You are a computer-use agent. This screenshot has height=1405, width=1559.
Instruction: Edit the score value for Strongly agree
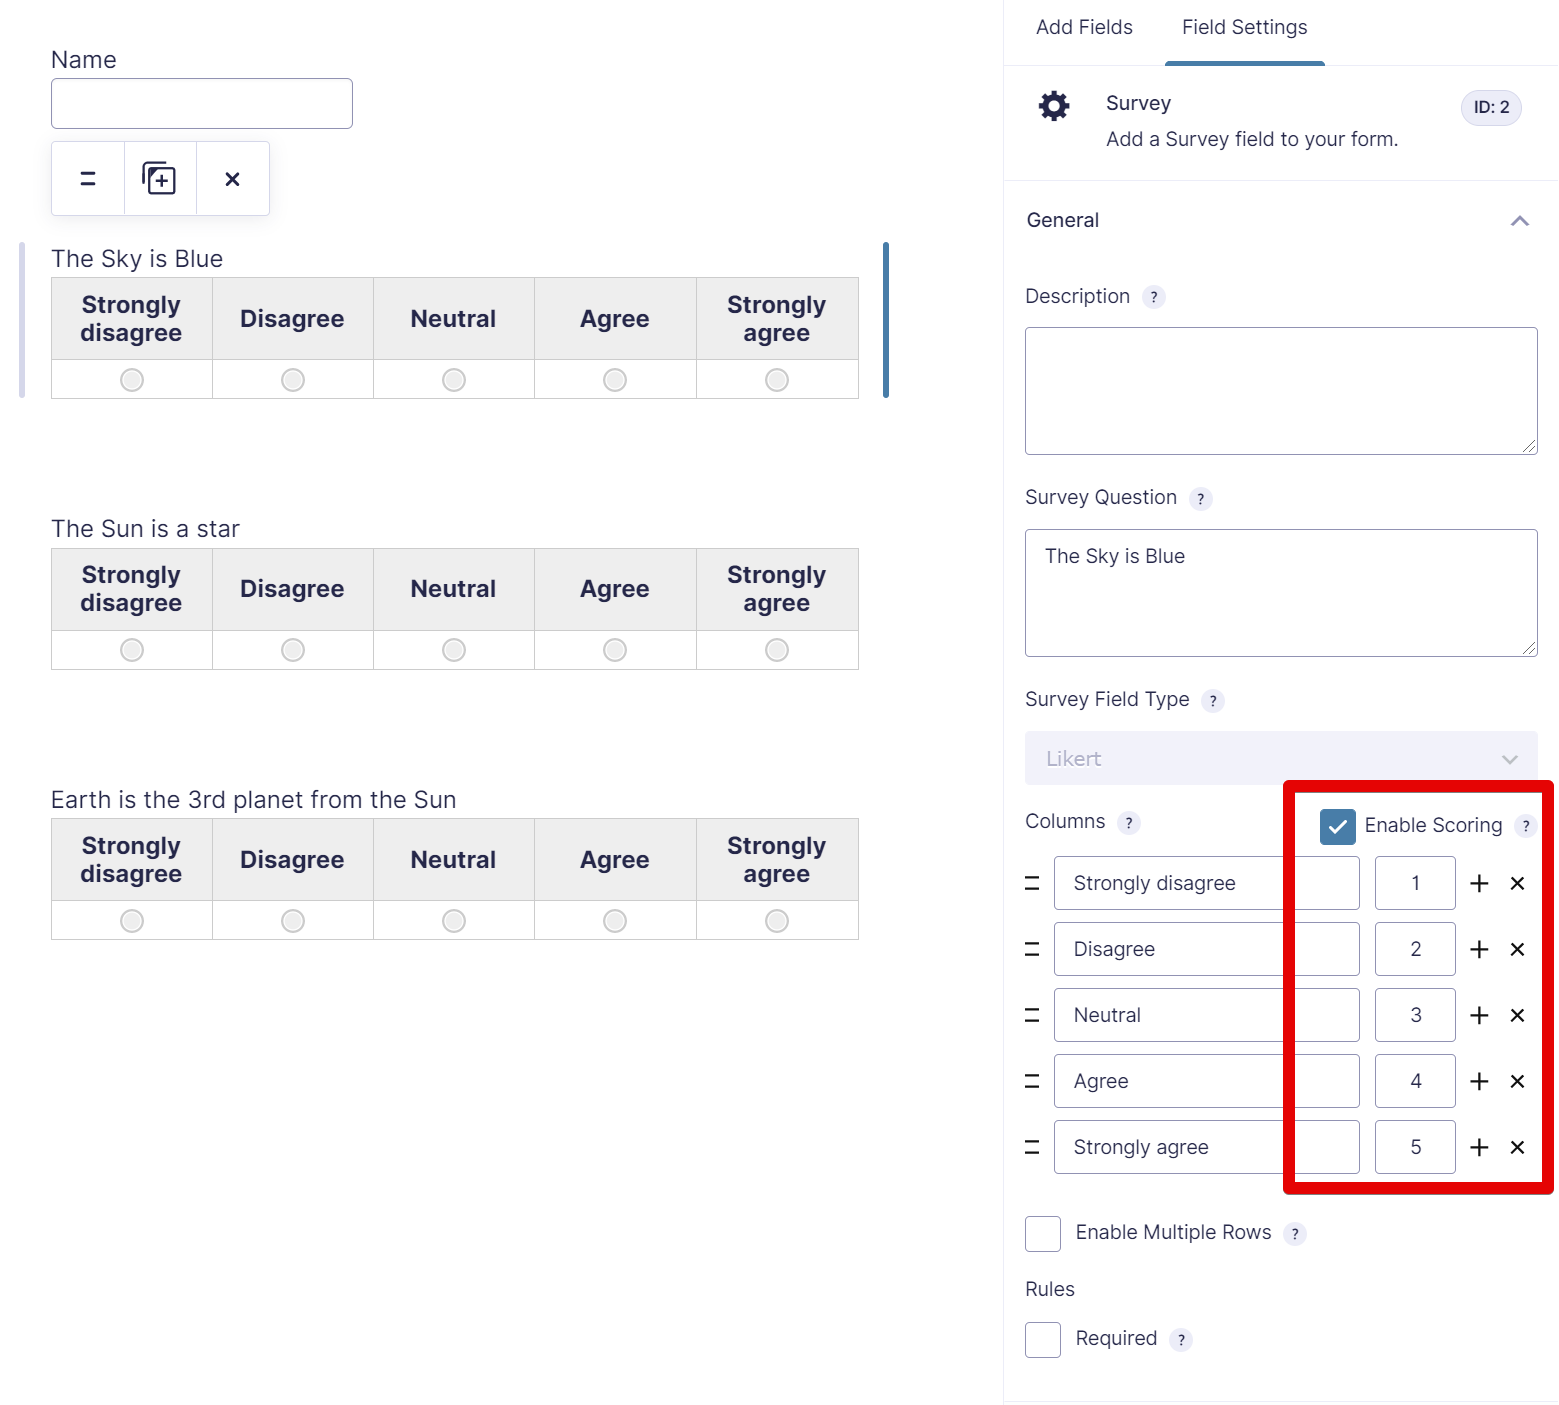(x=1414, y=1147)
